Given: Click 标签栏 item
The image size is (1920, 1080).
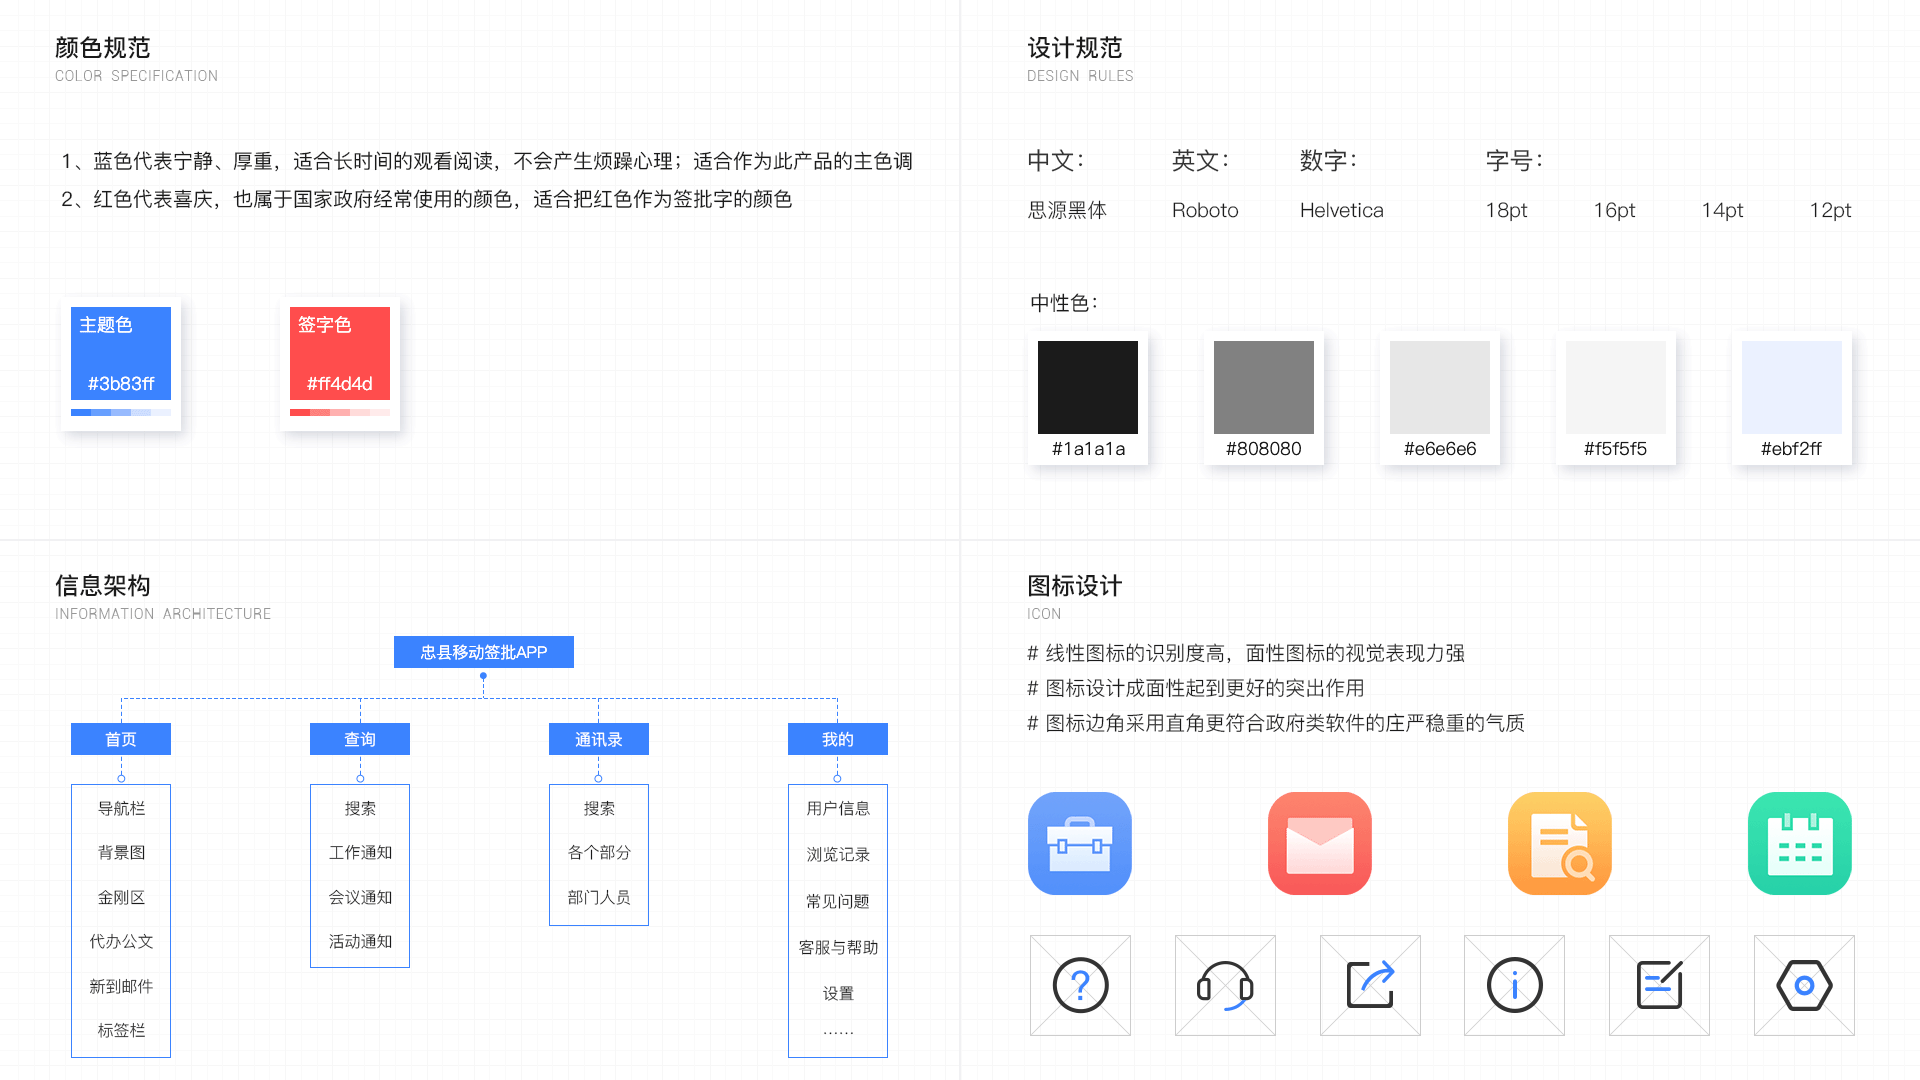Looking at the screenshot, I should click(x=121, y=1030).
